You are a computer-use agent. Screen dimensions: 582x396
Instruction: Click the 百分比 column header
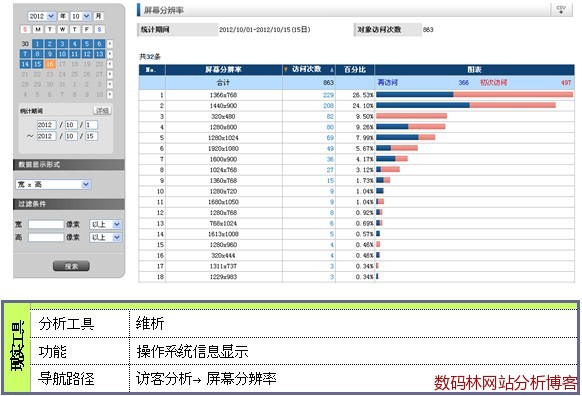click(x=355, y=69)
